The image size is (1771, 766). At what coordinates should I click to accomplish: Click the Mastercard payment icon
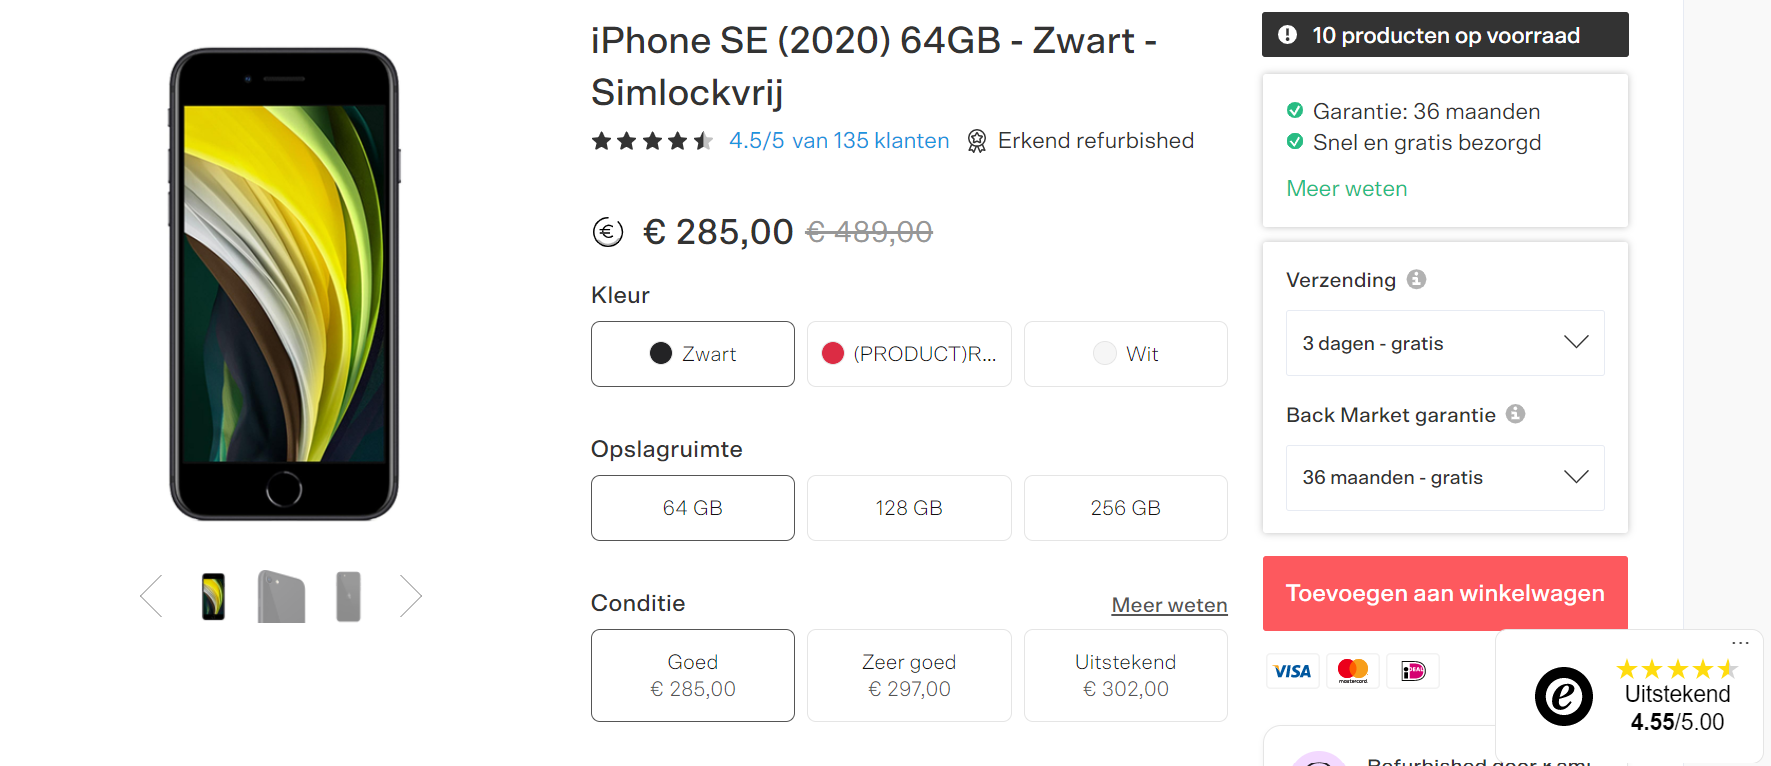[x=1353, y=671]
